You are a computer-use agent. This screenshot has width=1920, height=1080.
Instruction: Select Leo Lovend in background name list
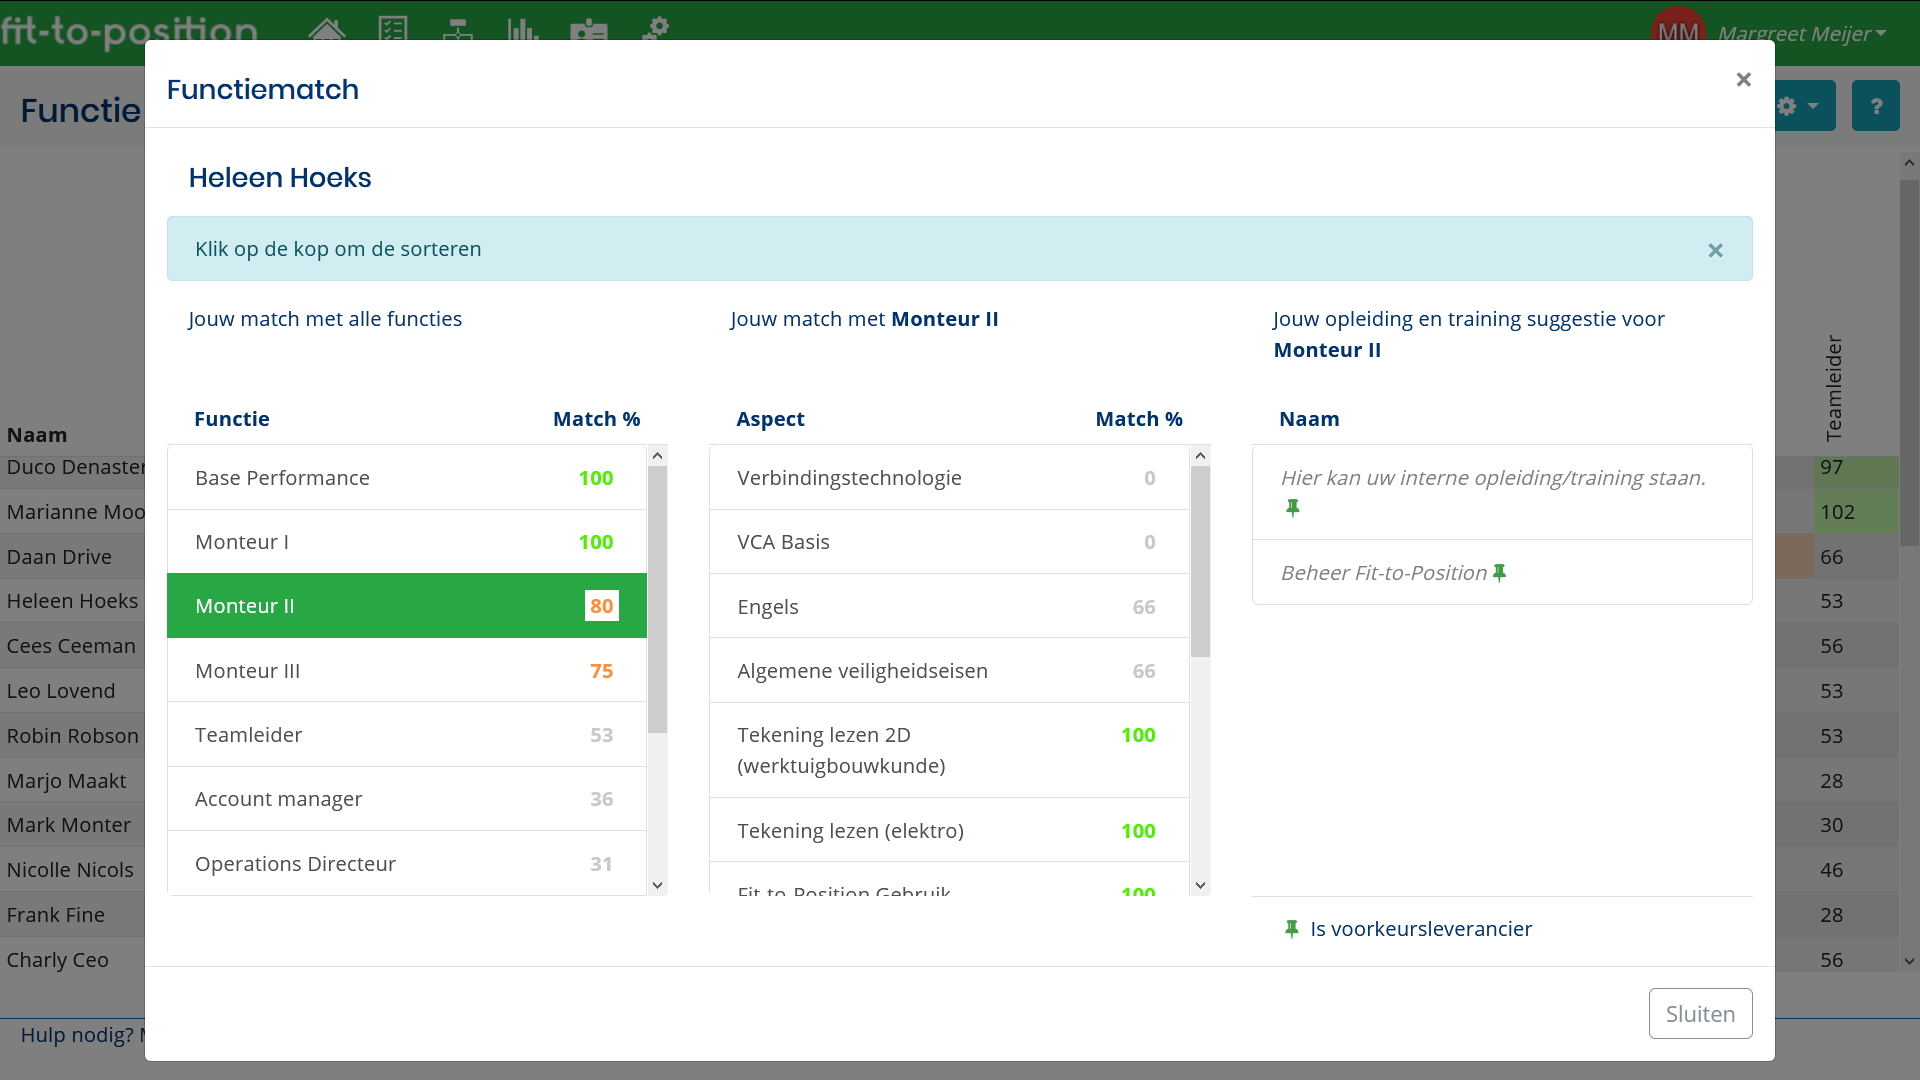pyautogui.click(x=61, y=691)
